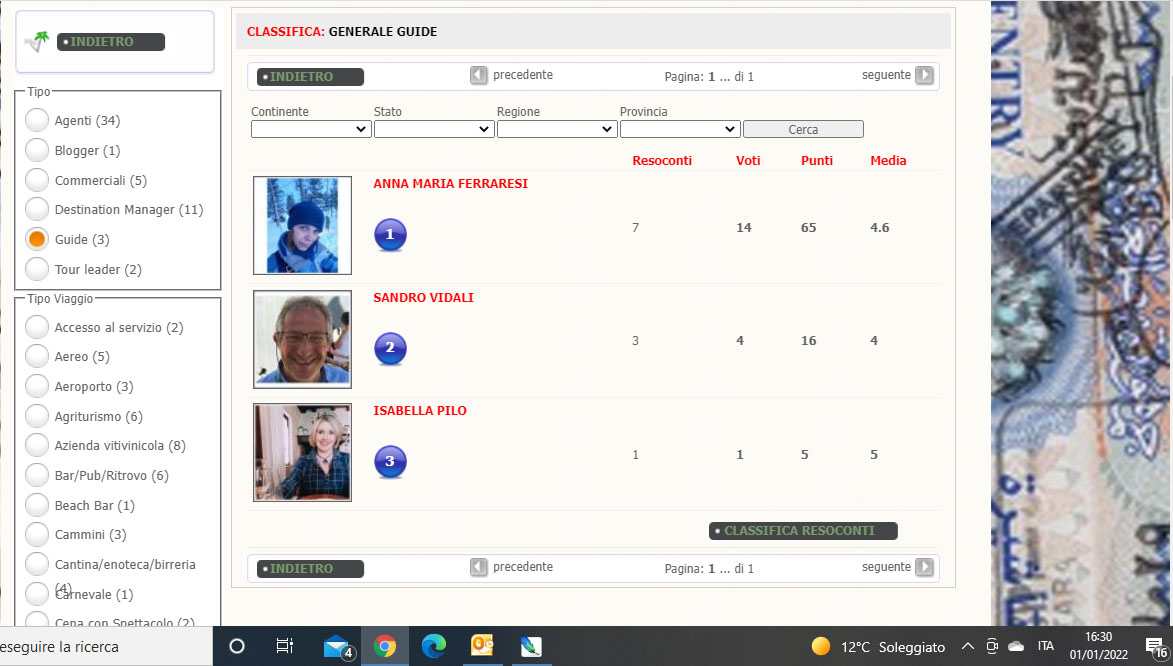Image resolution: width=1173 pixels, height=666 pixels.
Task: Click the 65 points value for Ferraresi
Action: tap(809, 227)
